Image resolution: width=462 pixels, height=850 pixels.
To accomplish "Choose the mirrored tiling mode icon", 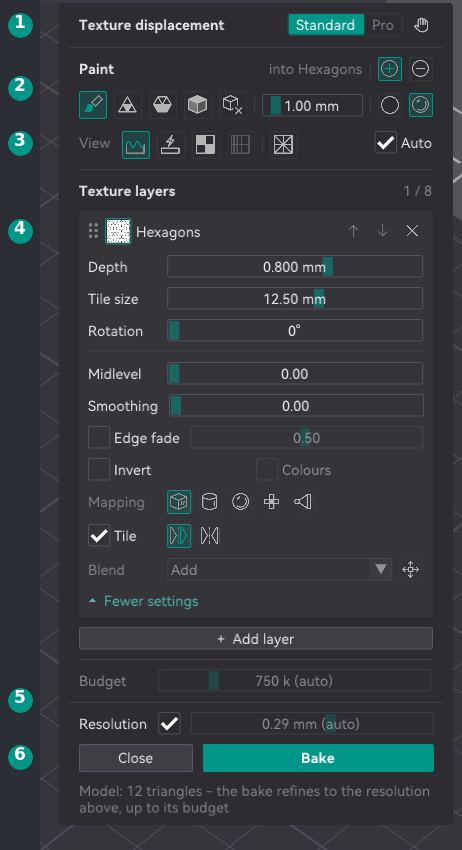I will click(210, 536).
